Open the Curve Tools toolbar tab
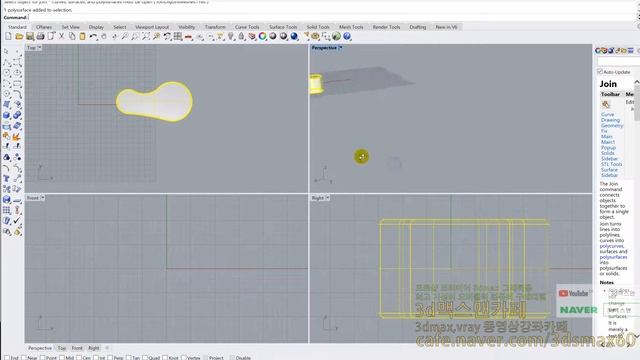The image size is (640, 360). pos(247,27)
